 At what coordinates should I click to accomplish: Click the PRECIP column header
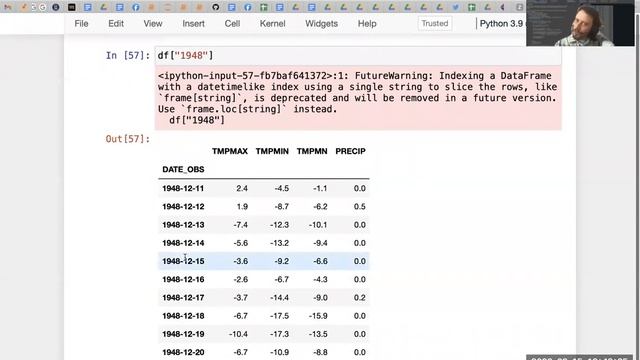(x=350, y=151)
